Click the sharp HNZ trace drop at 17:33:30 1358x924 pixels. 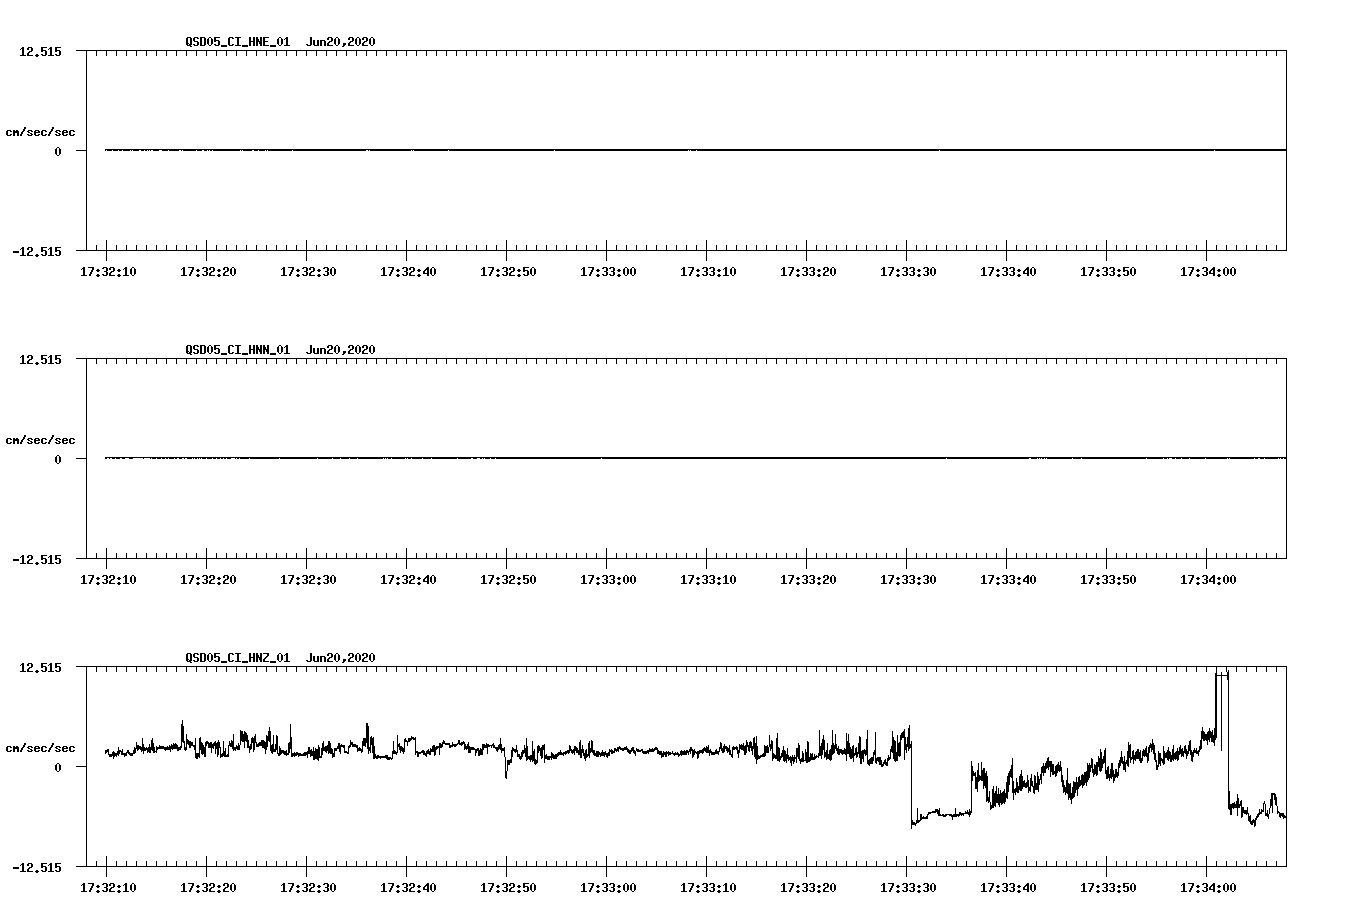point(911,778)
